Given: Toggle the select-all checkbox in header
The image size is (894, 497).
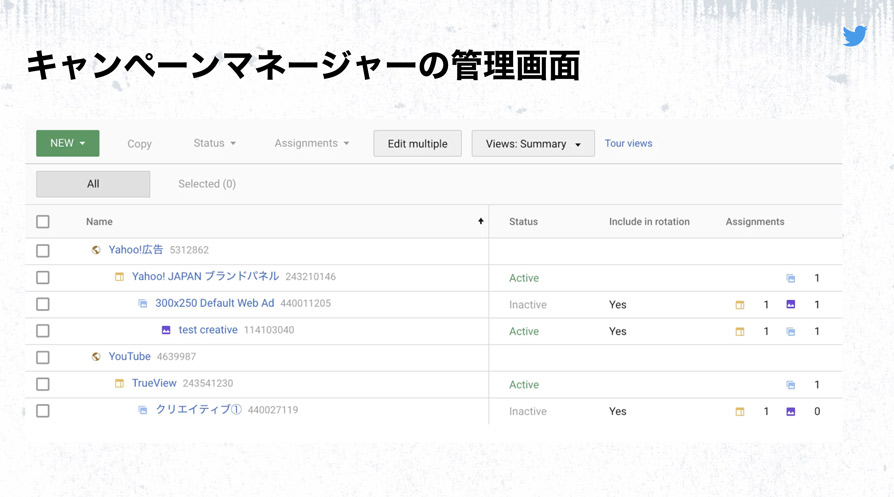Looking at the screenshot, I should click(43, 222).
